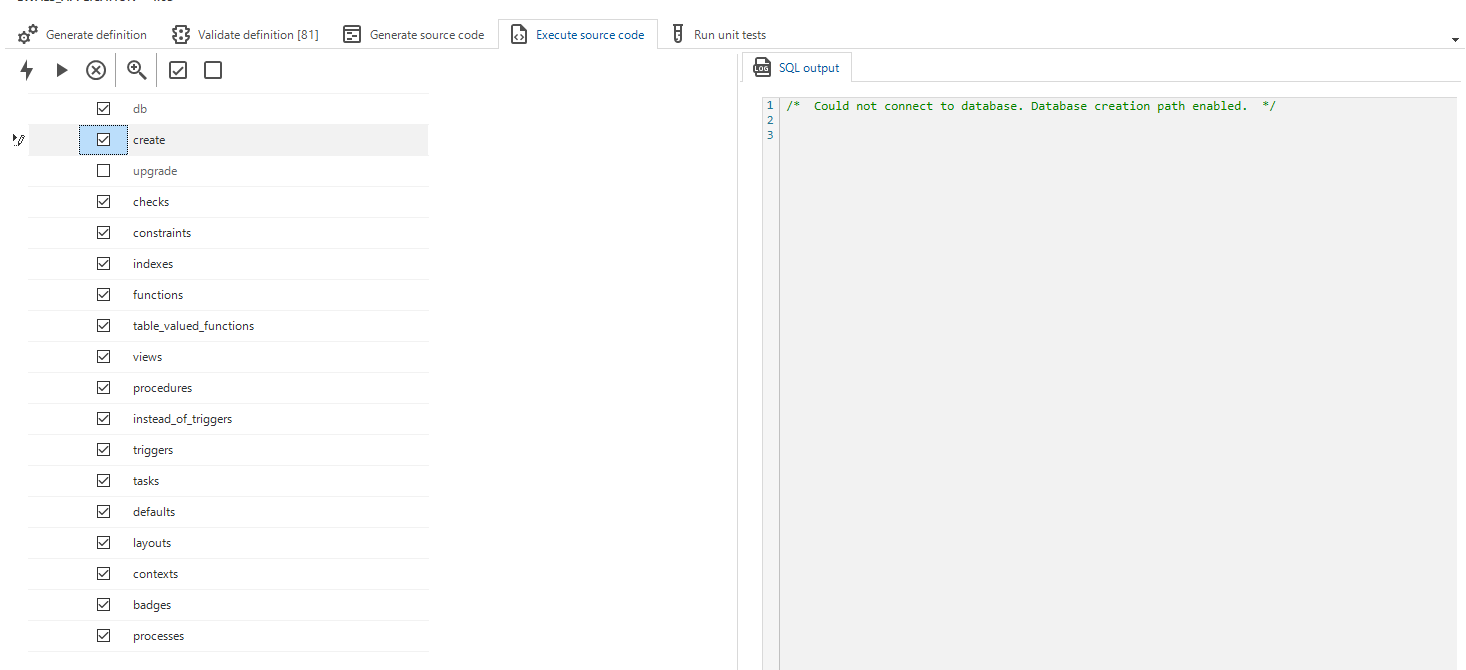Select the 'badges' row label
The width and height of the screenshot is (1466, 670).
pos(152,605)
